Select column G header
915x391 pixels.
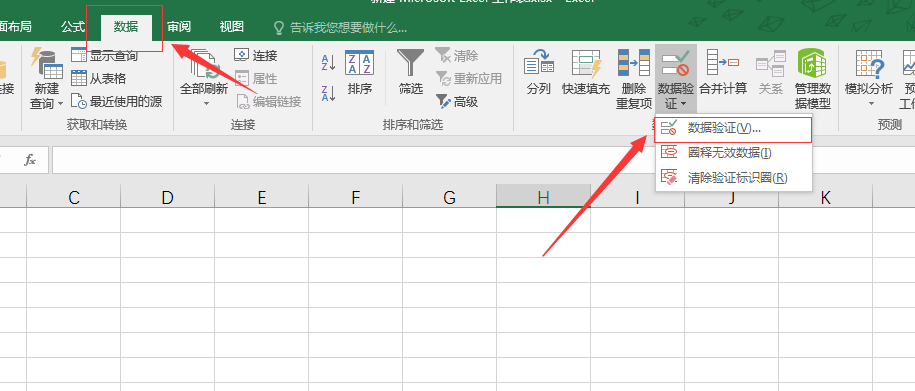[449, 198]
